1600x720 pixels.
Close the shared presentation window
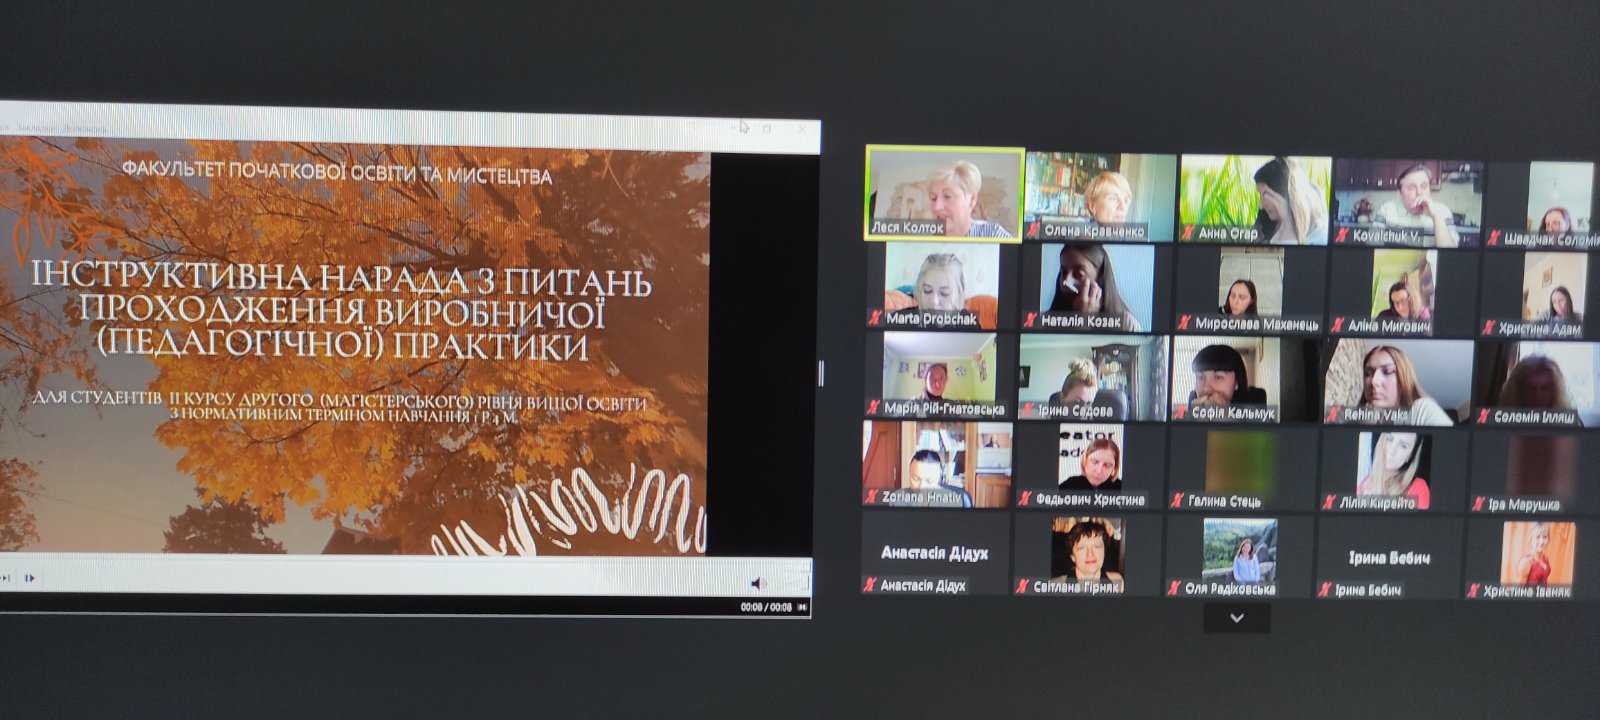pos(801,129)
